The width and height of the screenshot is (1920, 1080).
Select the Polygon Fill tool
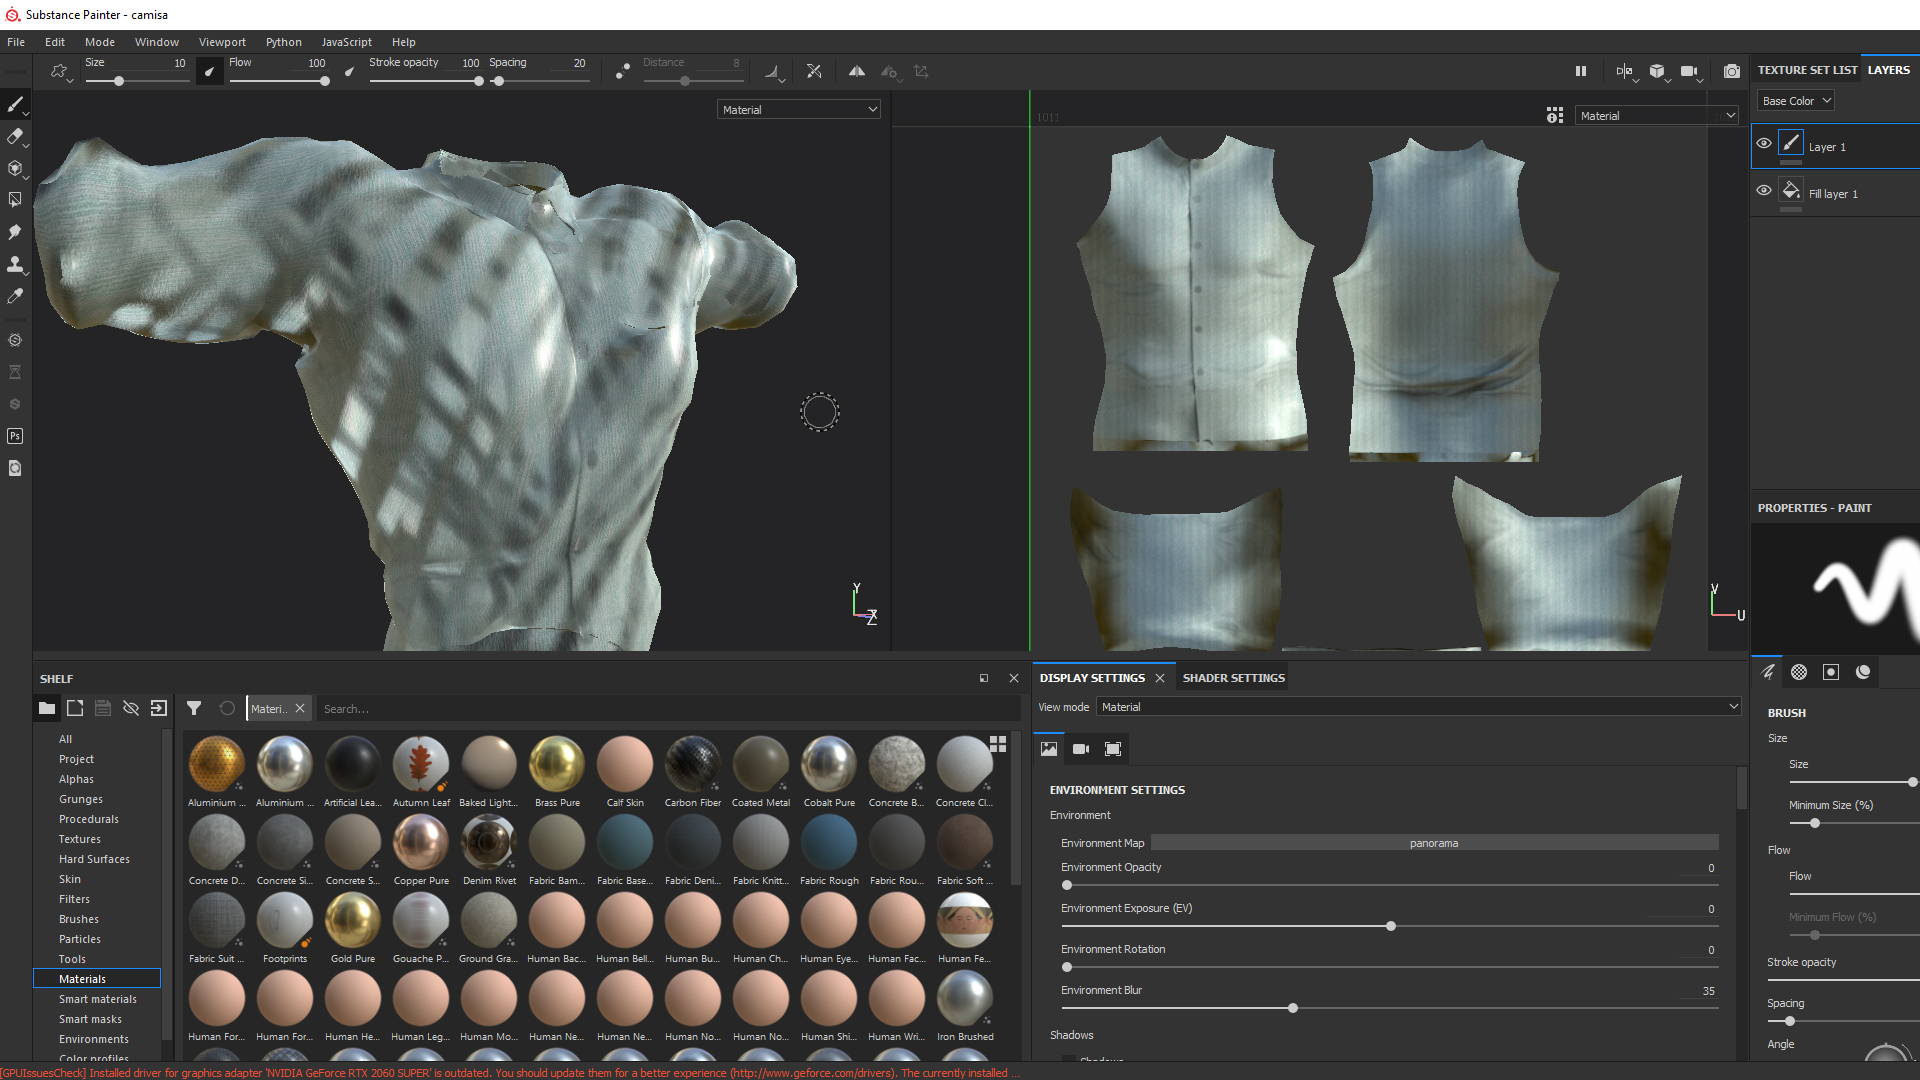pos(15,200)
